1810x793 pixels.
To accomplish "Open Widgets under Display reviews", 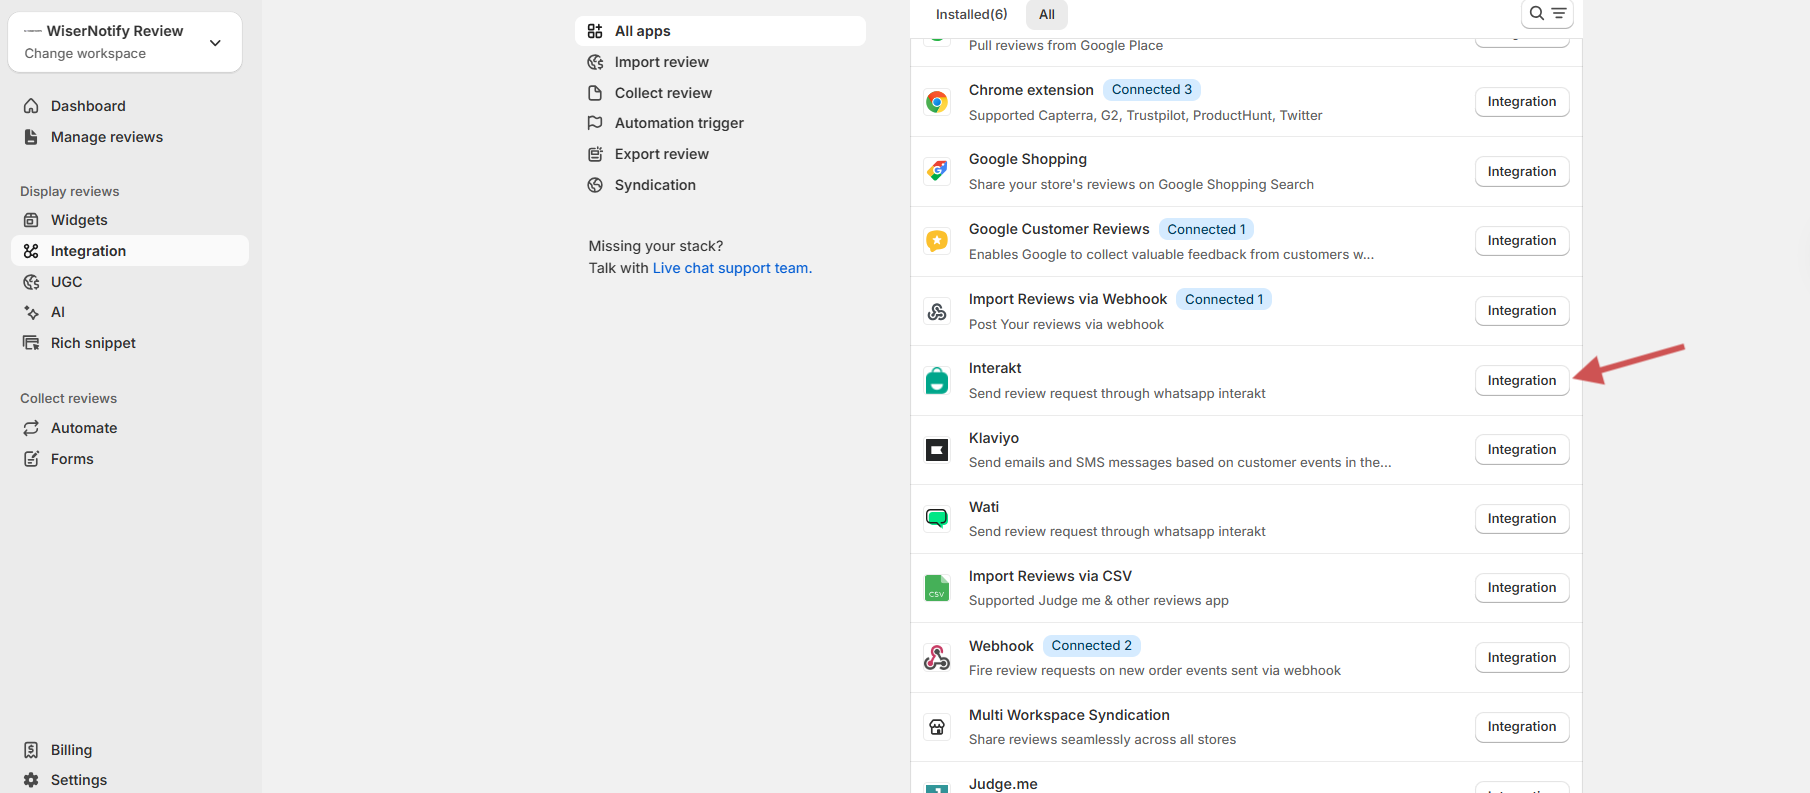I will click(79, 220).
